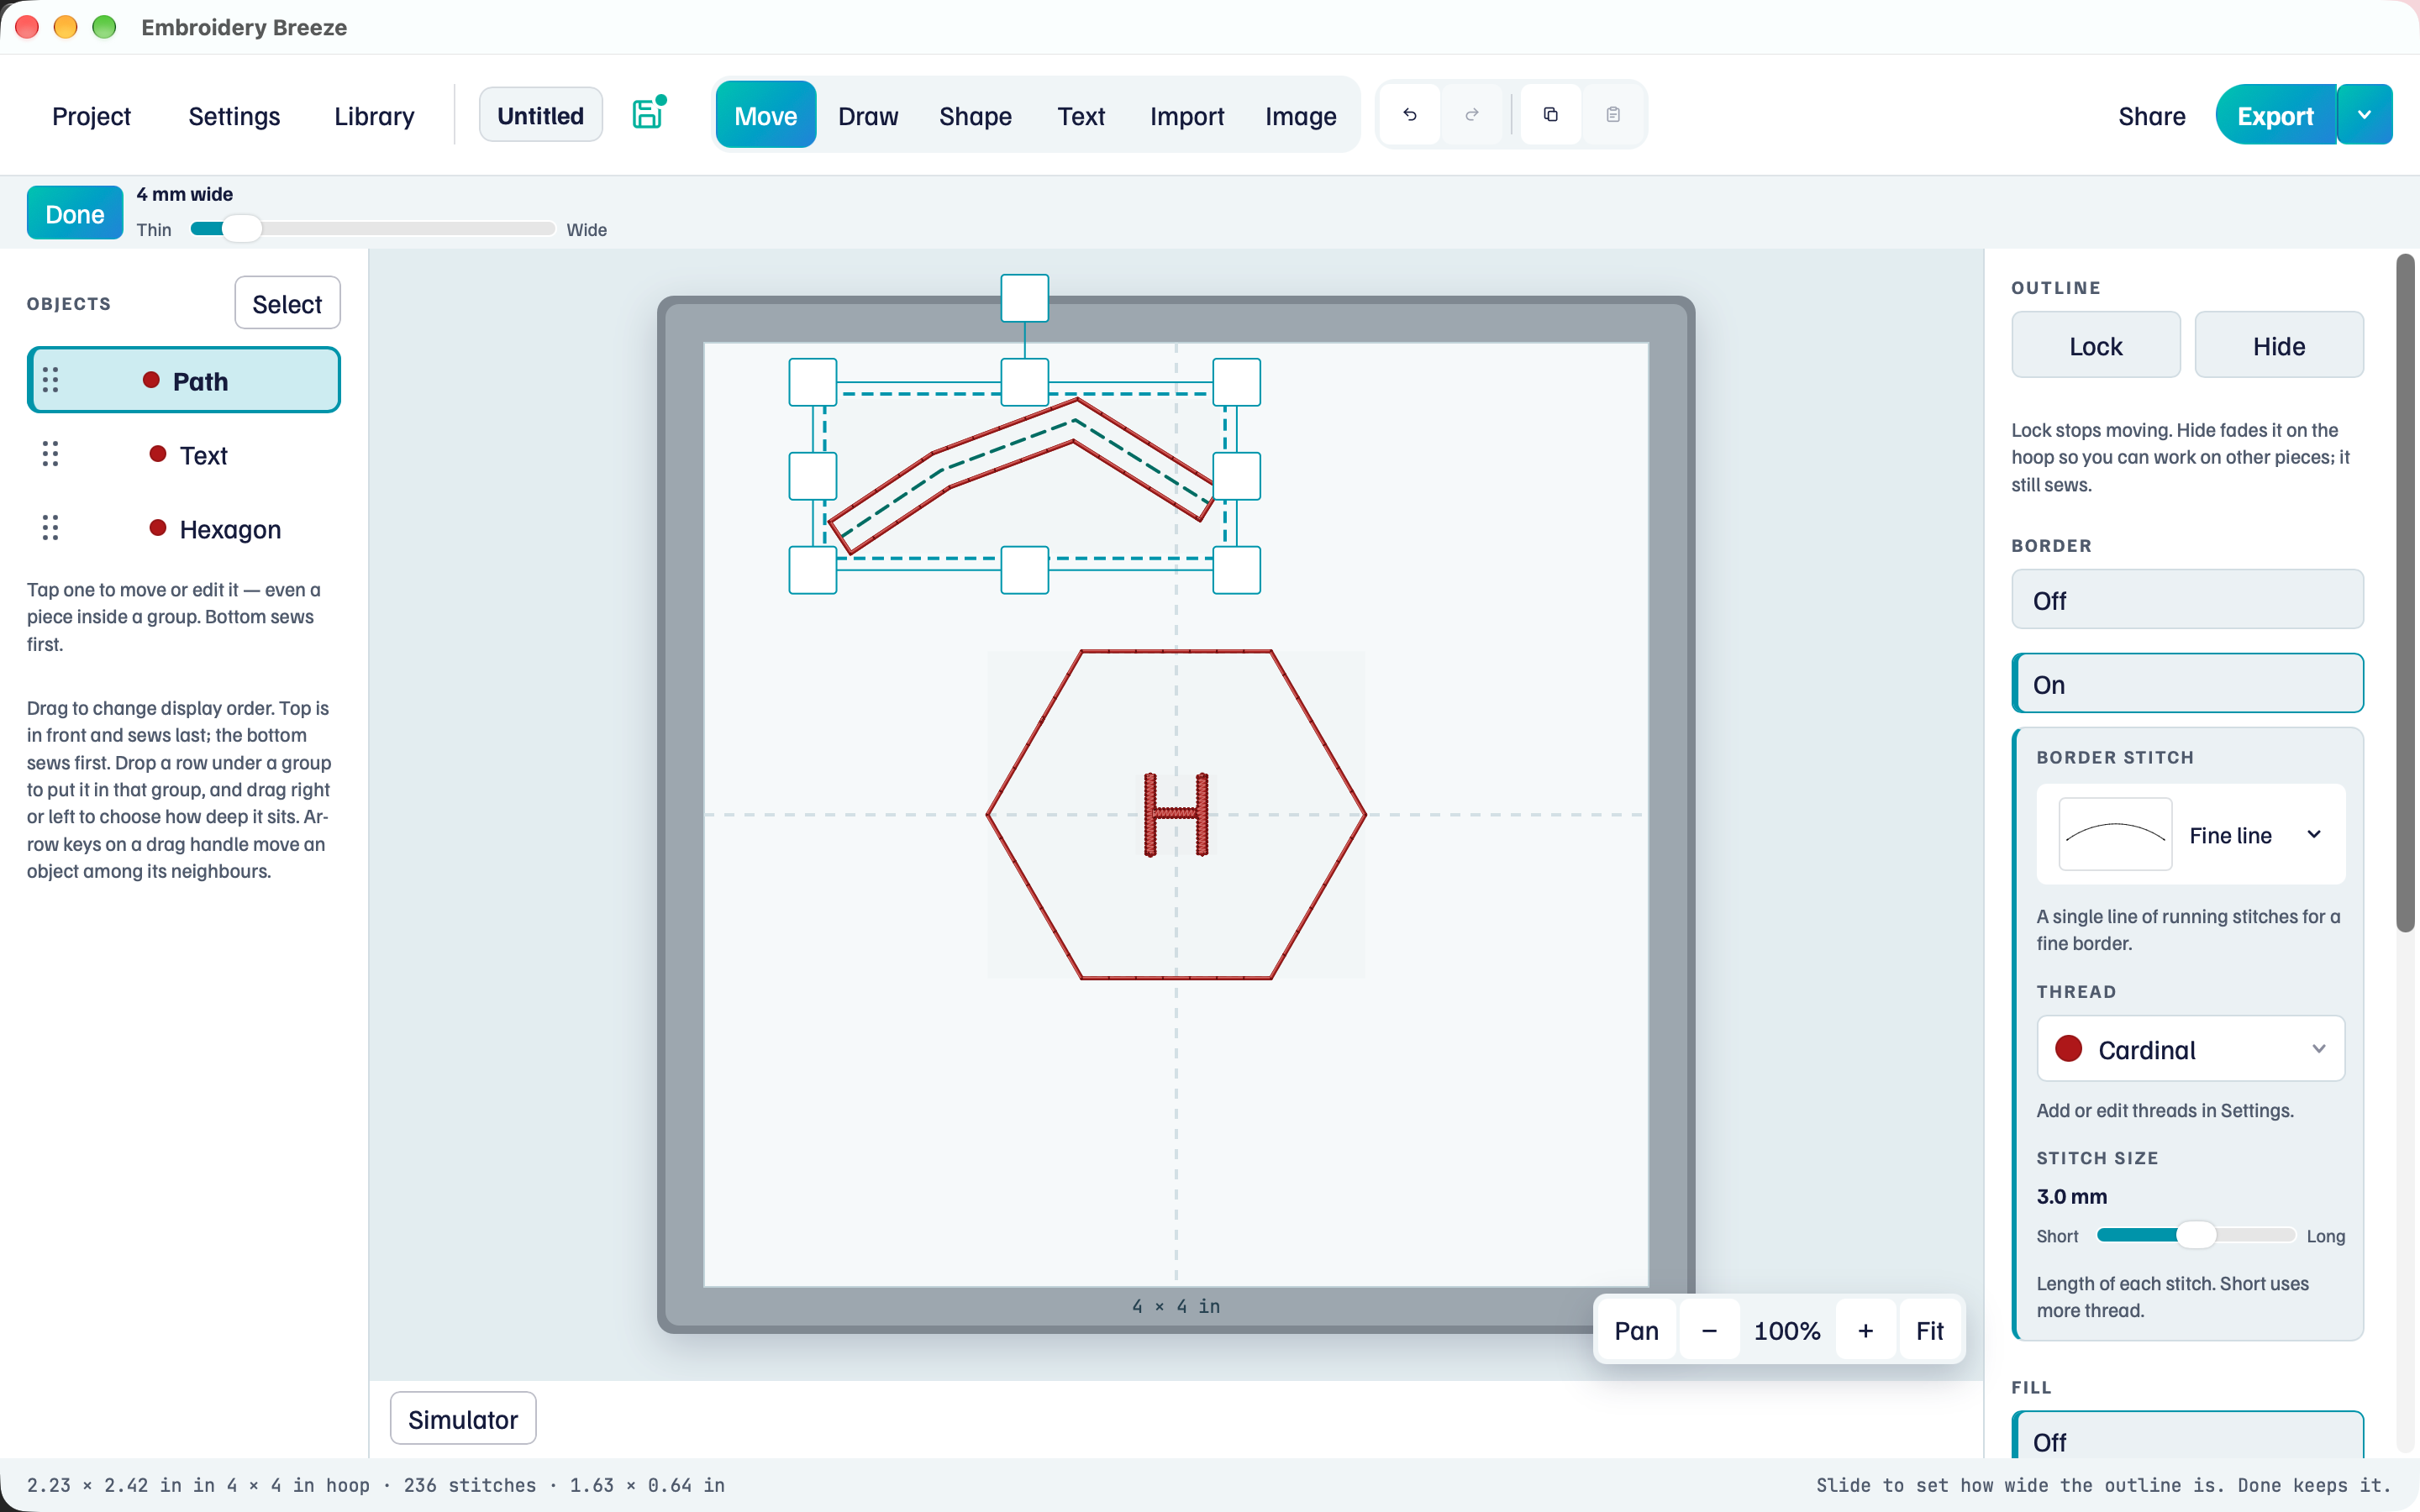Viewport: 2420px width, 1512px height.
Task: Click the rotation handle above the path
Action: pyautogui.click(x=1025, y=298)
